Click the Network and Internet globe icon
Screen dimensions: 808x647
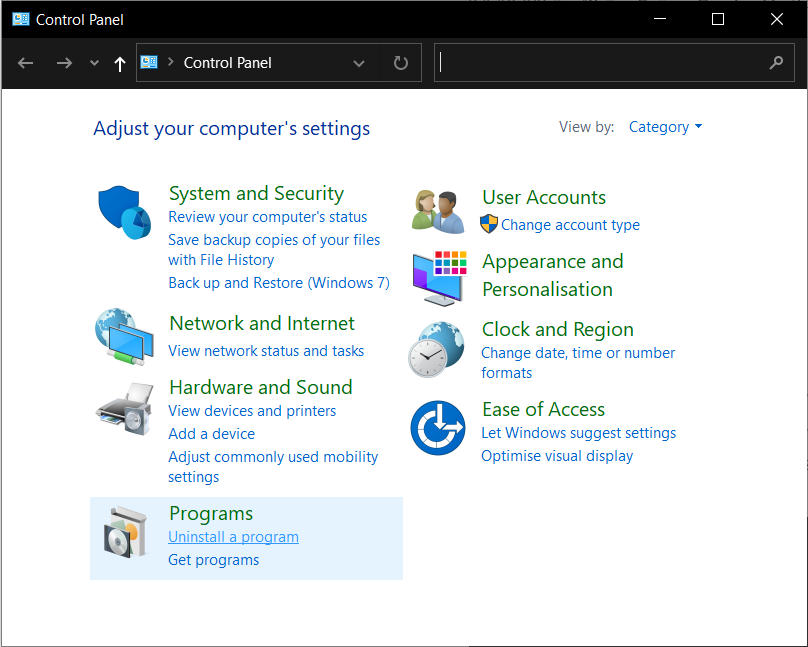pos(124,336)
